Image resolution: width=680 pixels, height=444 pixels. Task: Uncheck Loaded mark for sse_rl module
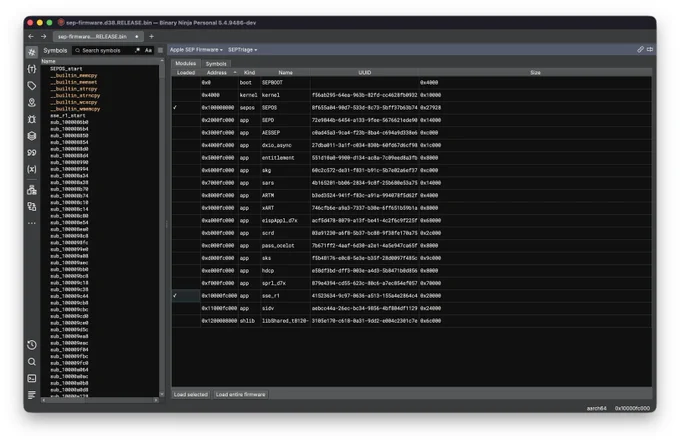[175, 296]
